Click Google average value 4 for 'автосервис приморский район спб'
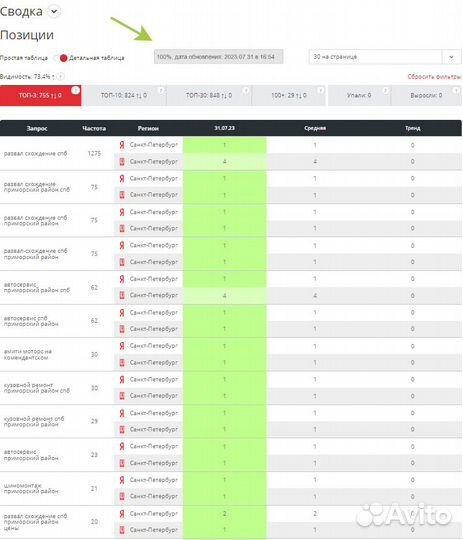The height and width of the screenshot is (540, 463). click(x=315, y=295)
